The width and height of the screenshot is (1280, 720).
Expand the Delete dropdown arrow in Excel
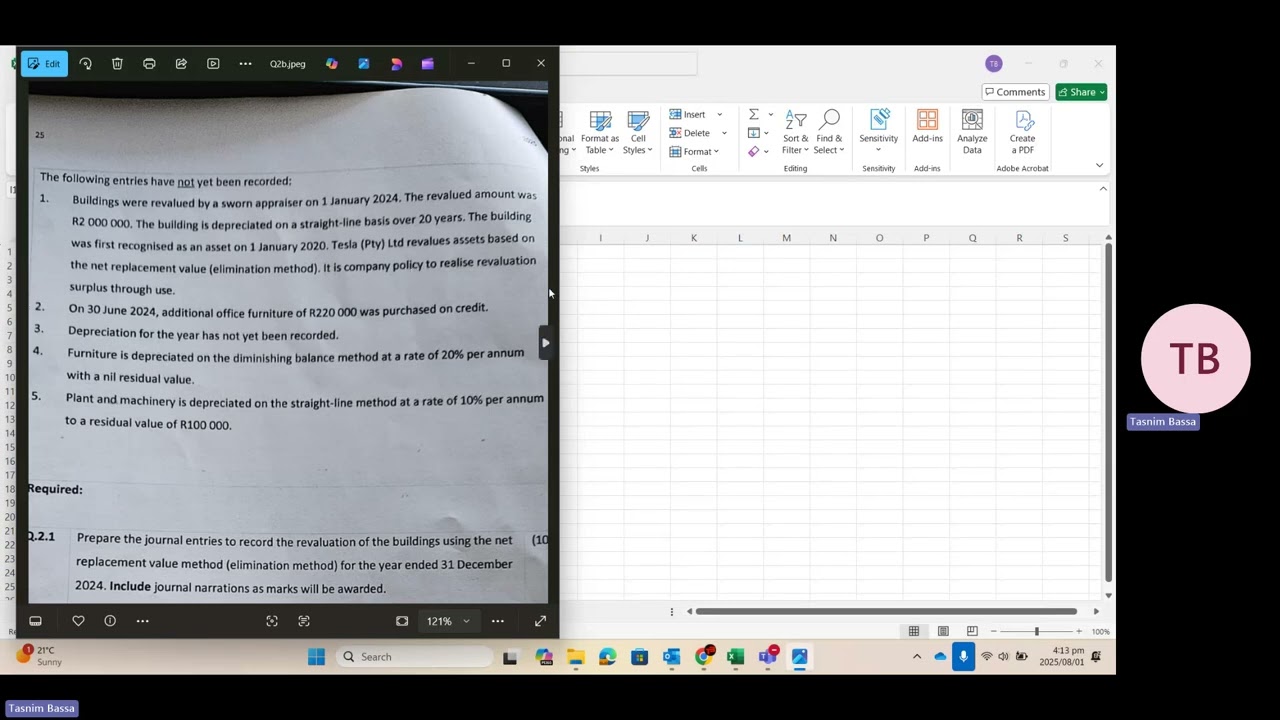(724, 133)
